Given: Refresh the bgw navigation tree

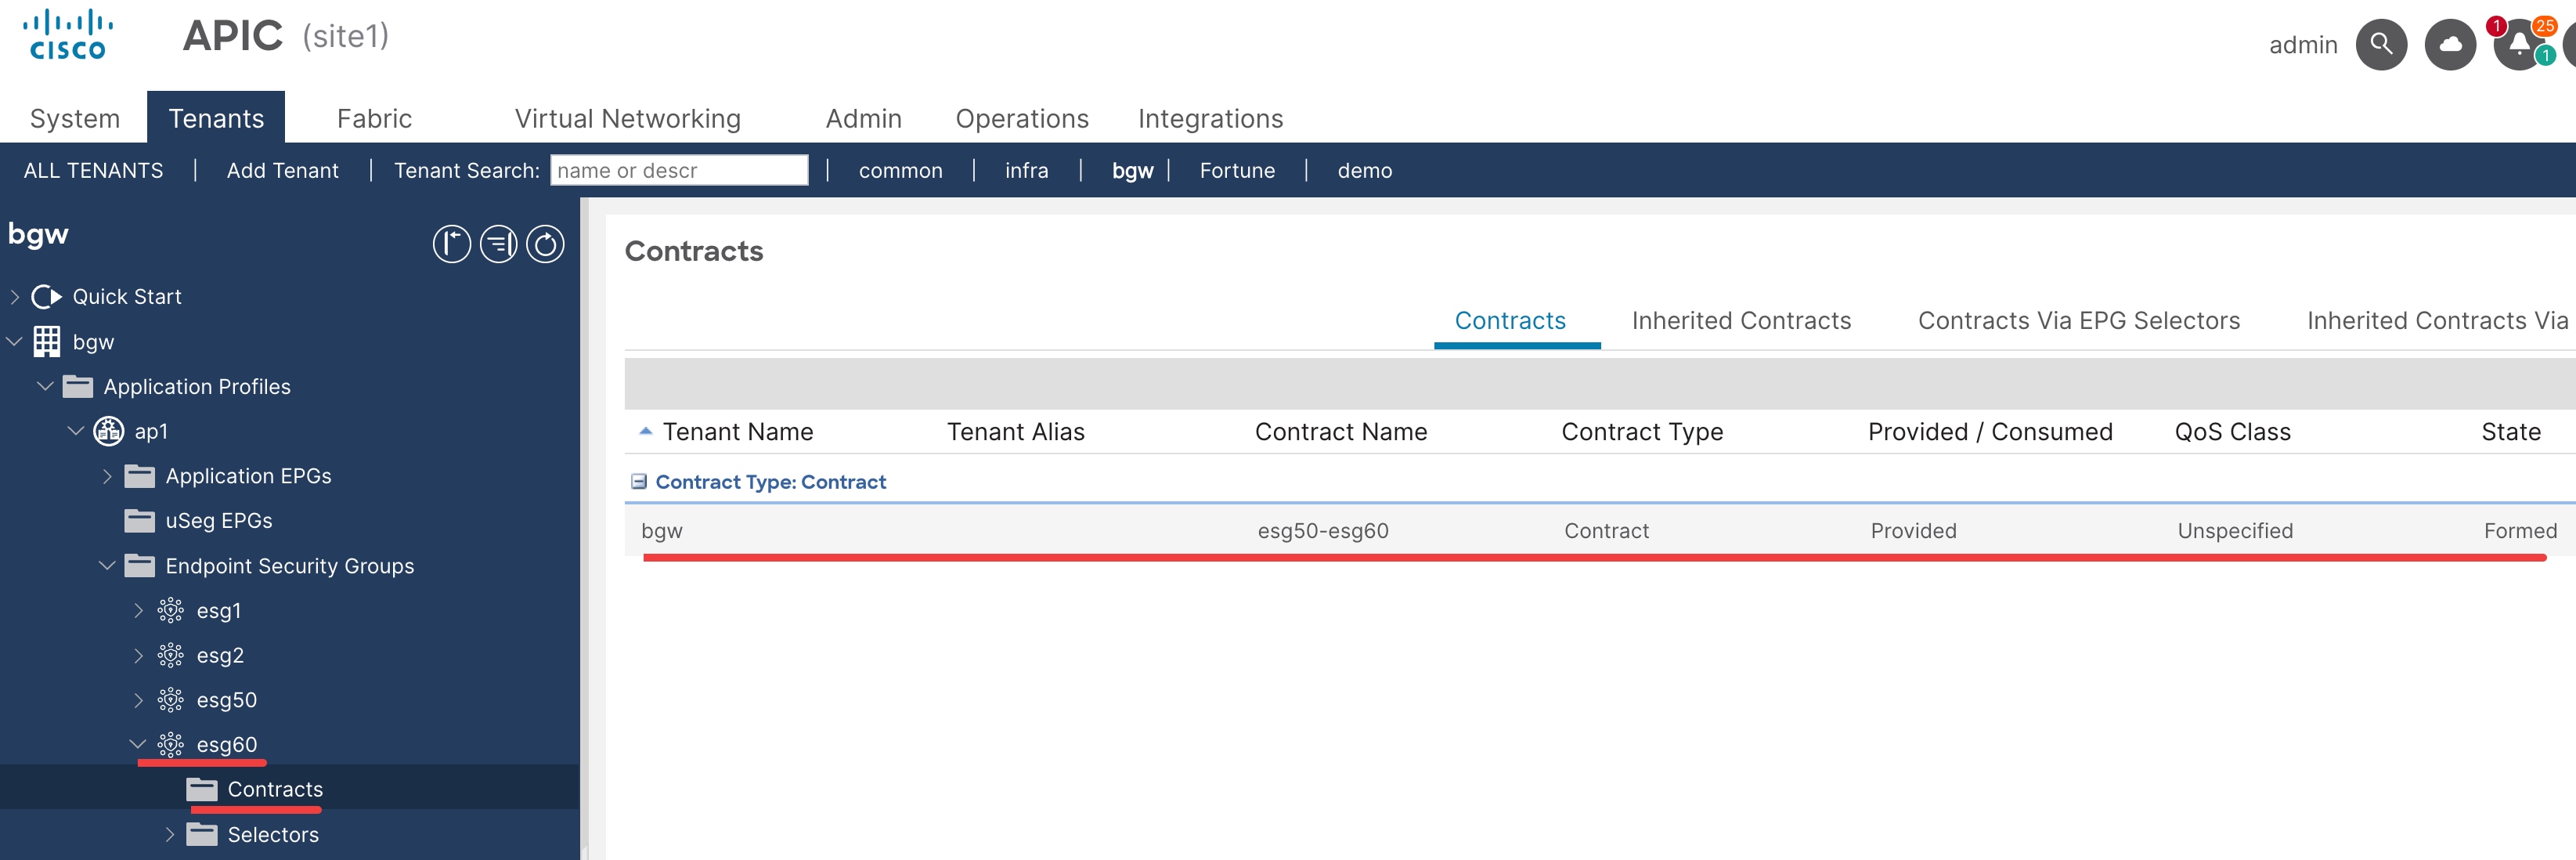Looking at the screenshot, I should (x=545, y=244).
